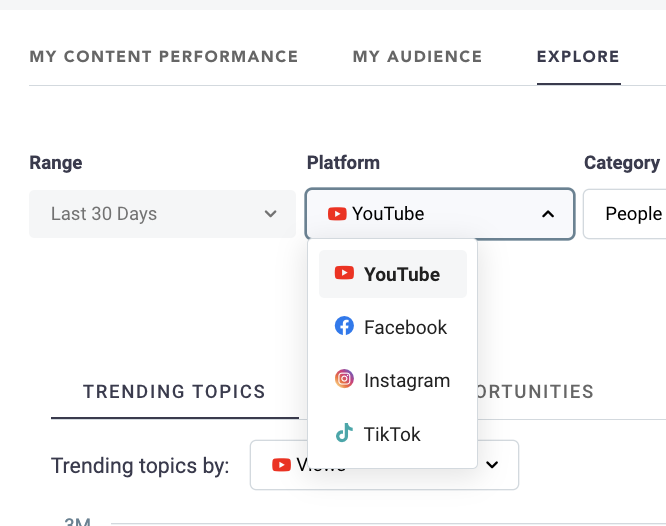Open the Last 30 Days range selector
666x526 pixels.
tap(162, 214)
